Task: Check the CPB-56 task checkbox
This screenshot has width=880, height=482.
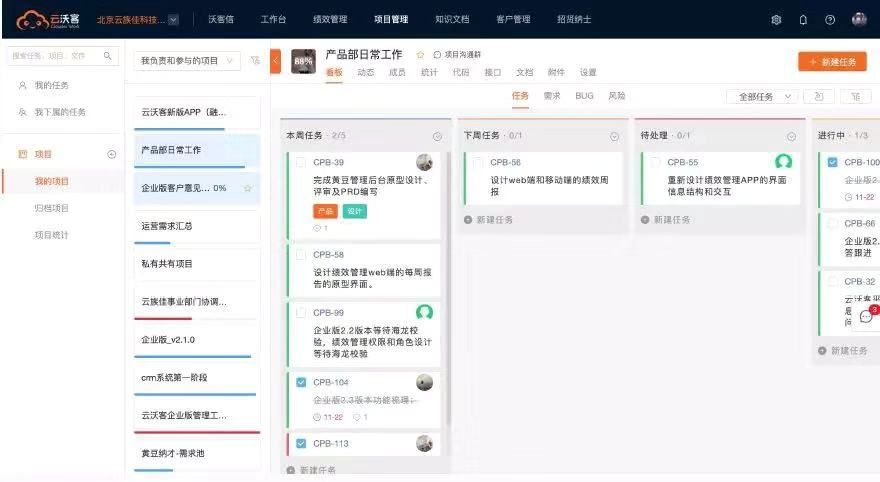Action: tap(478, 162)
